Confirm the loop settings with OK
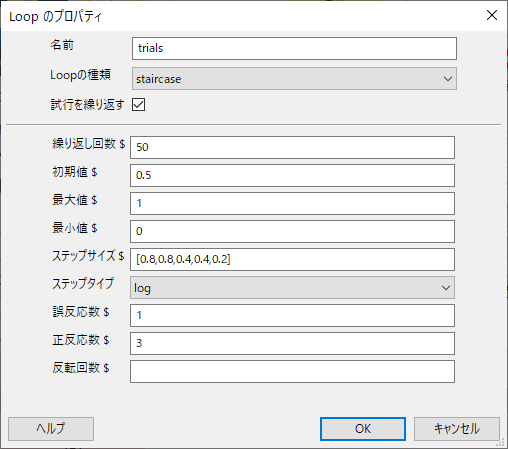This screenshot has width=508, height=449. (x=363, y=429)
